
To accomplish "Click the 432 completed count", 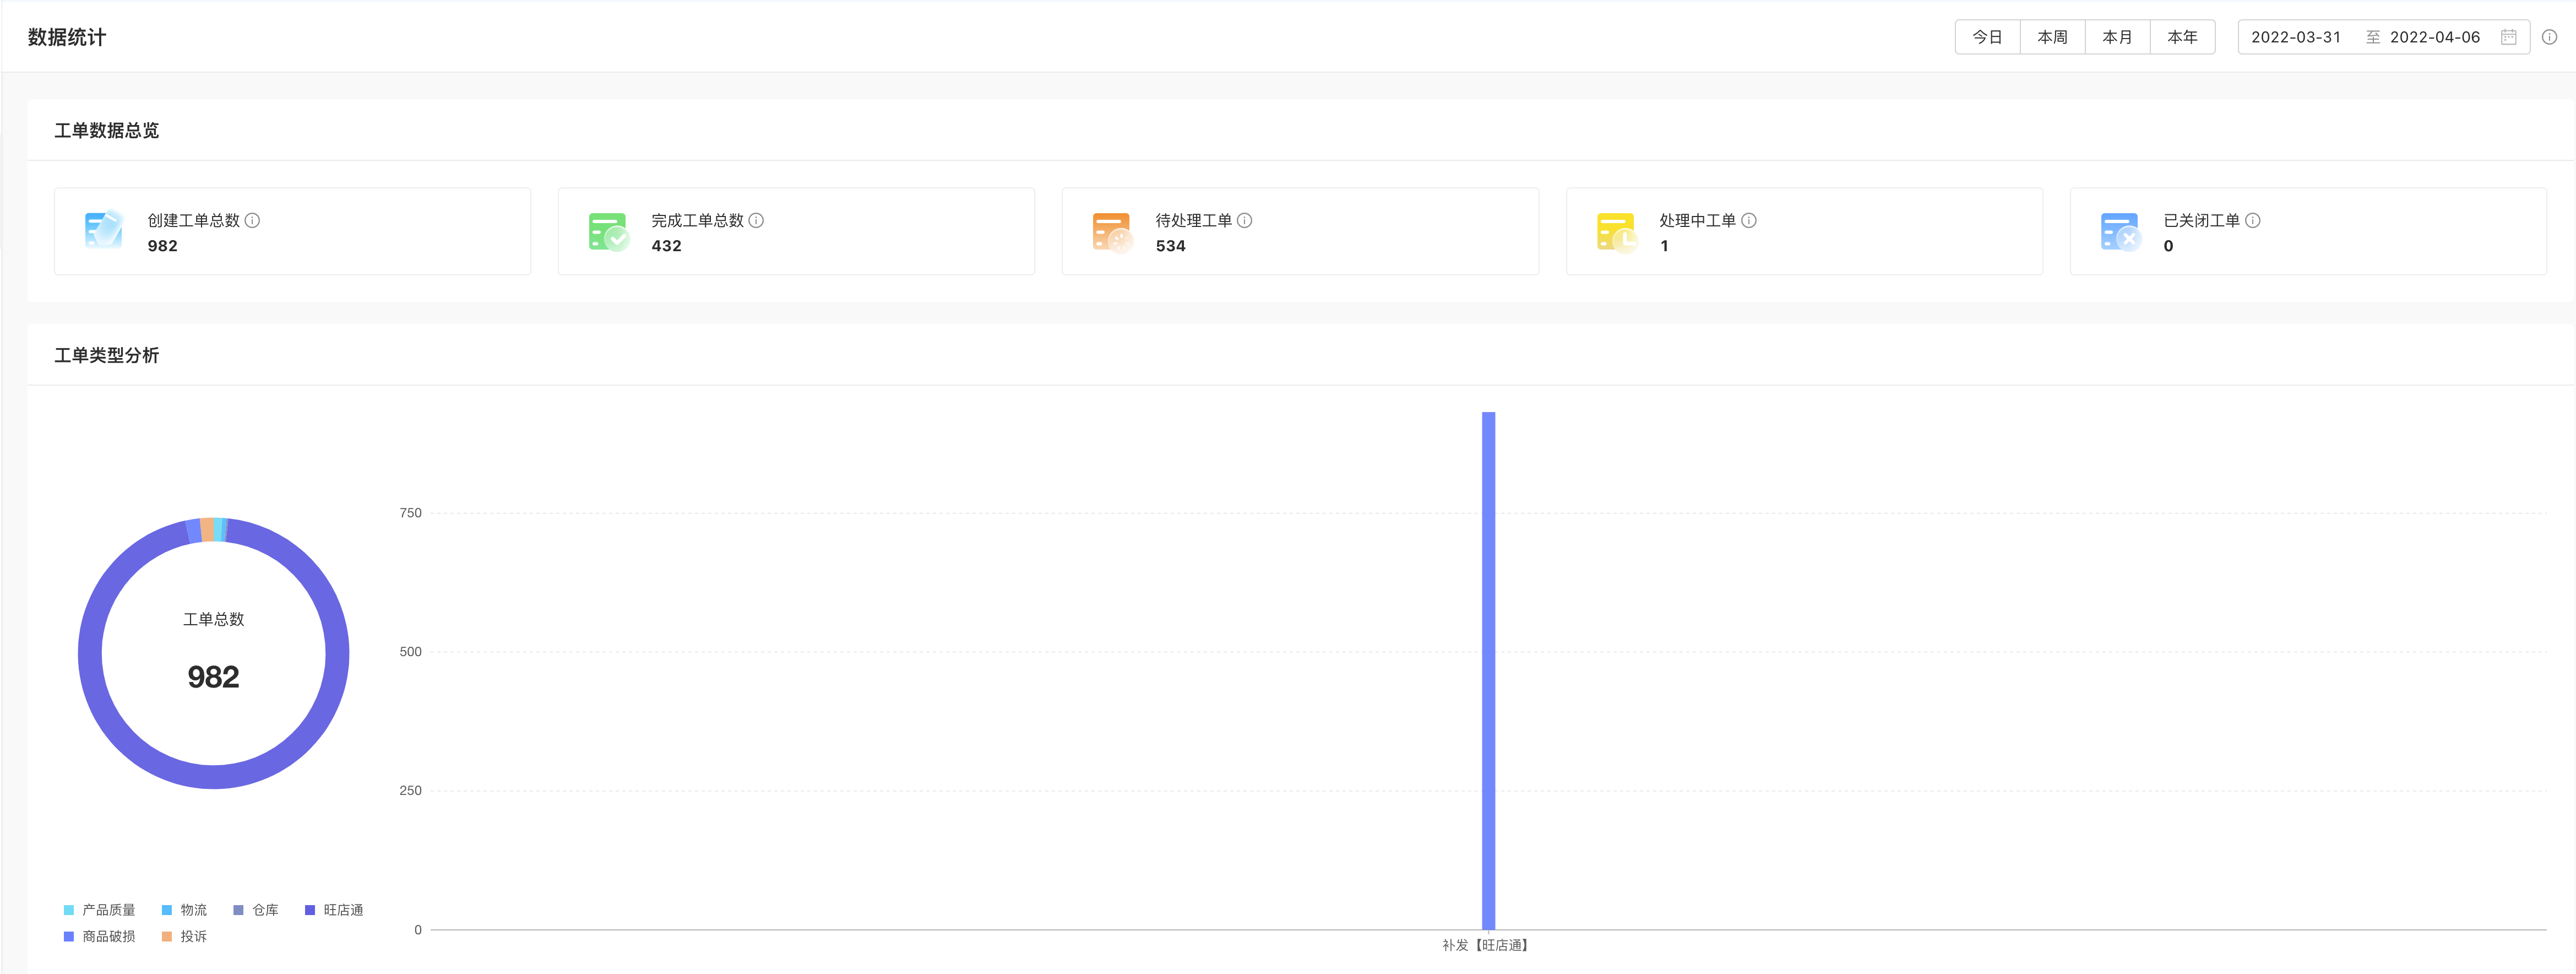I will pos(667,246).
